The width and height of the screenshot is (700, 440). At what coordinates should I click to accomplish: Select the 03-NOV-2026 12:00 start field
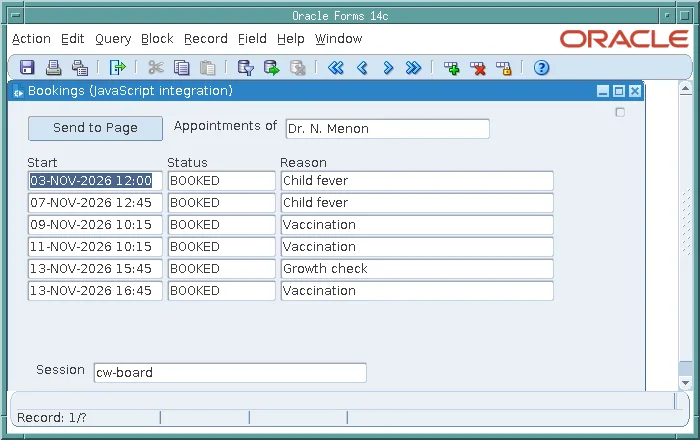(95, 181)
